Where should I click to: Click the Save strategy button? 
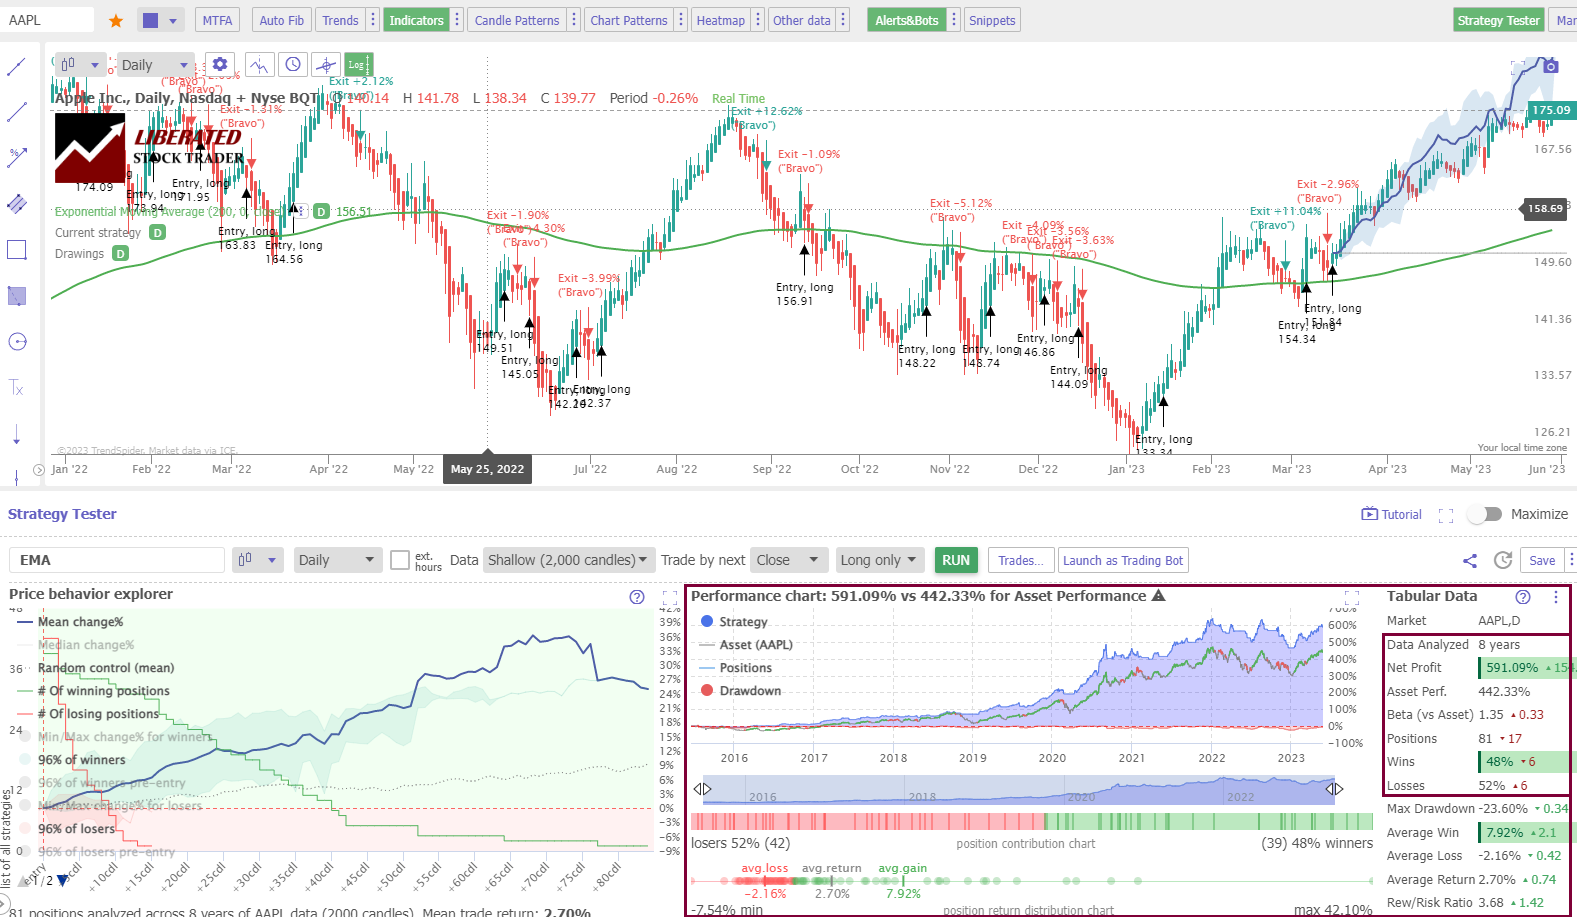(x=1542, y=560)
